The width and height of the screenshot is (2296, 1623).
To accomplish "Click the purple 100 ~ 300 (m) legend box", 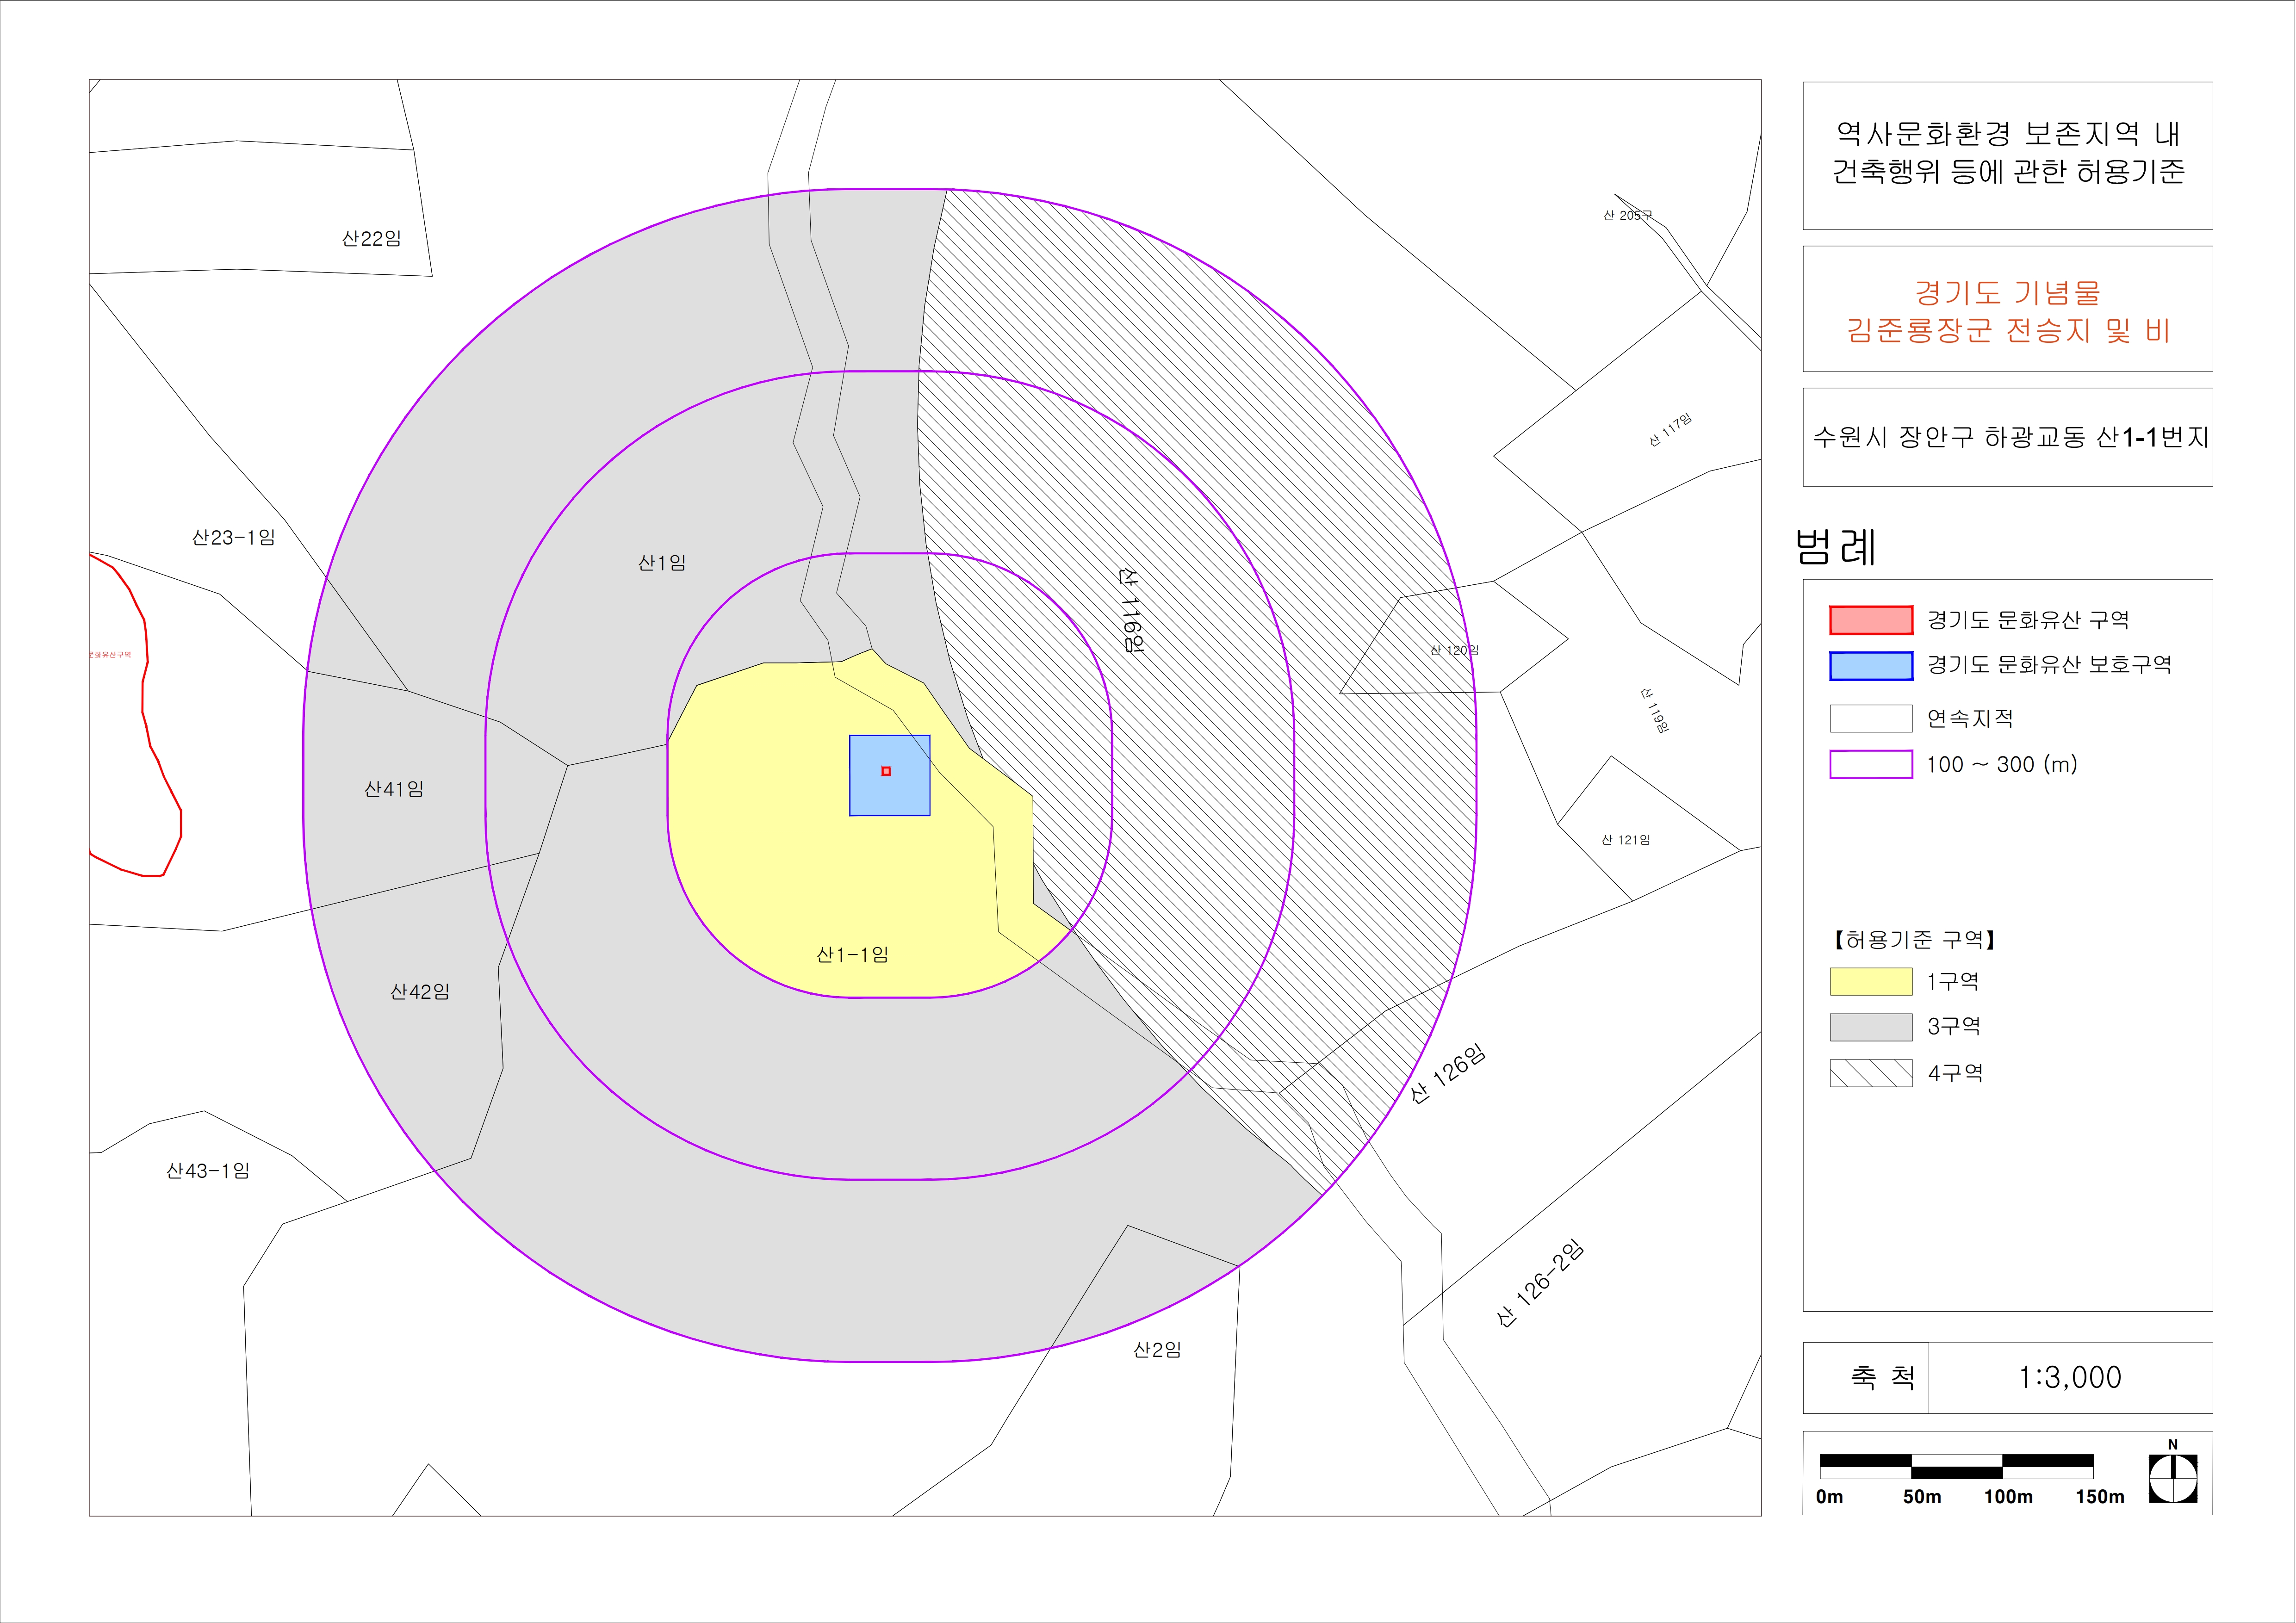I will 1871,764.
